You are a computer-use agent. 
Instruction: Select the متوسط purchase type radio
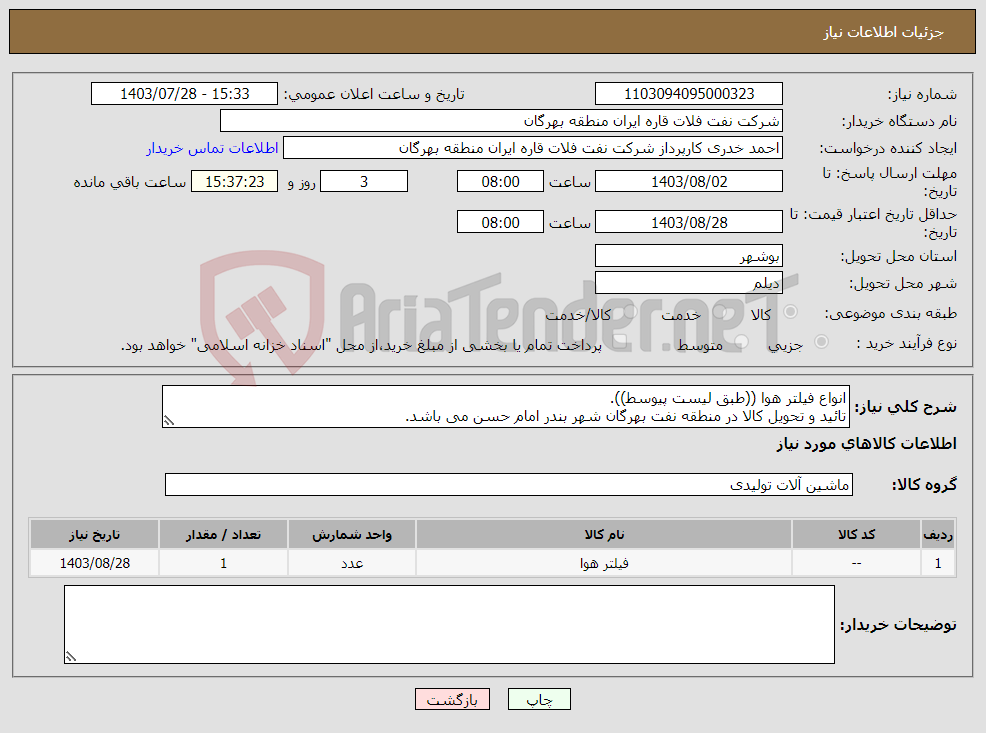741,342
